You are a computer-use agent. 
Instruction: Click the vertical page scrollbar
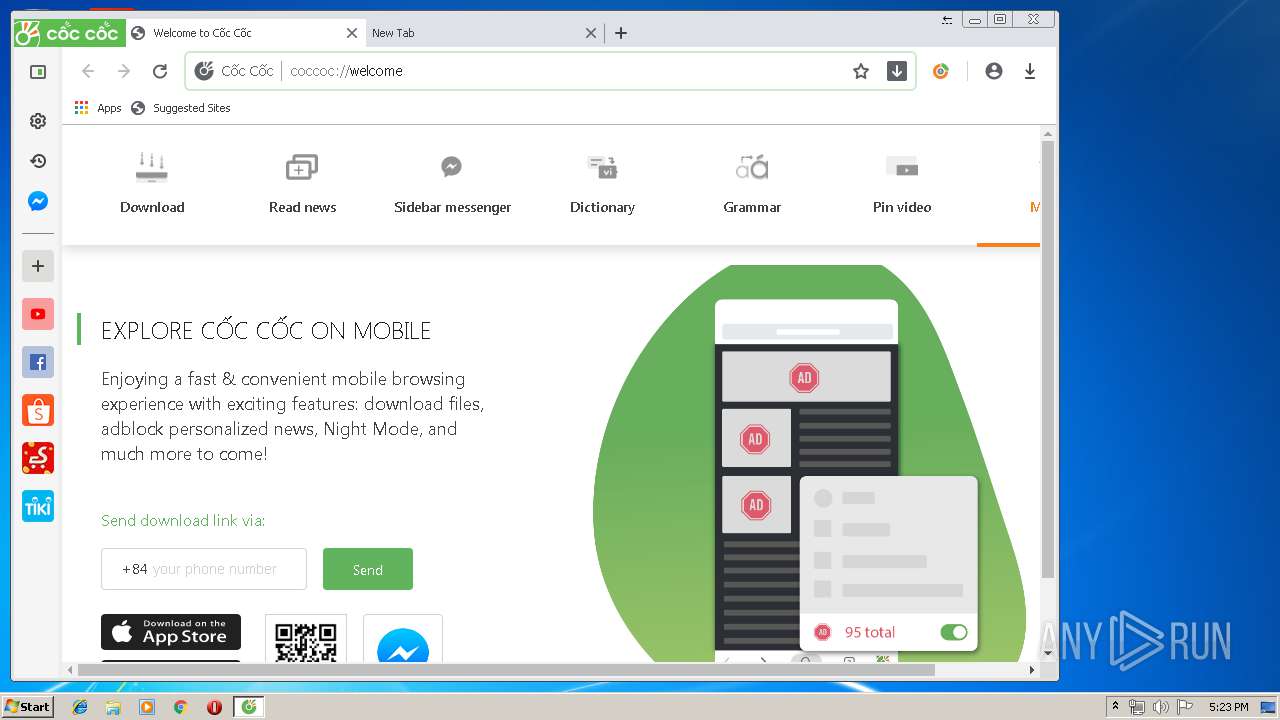pos(1048,358)
